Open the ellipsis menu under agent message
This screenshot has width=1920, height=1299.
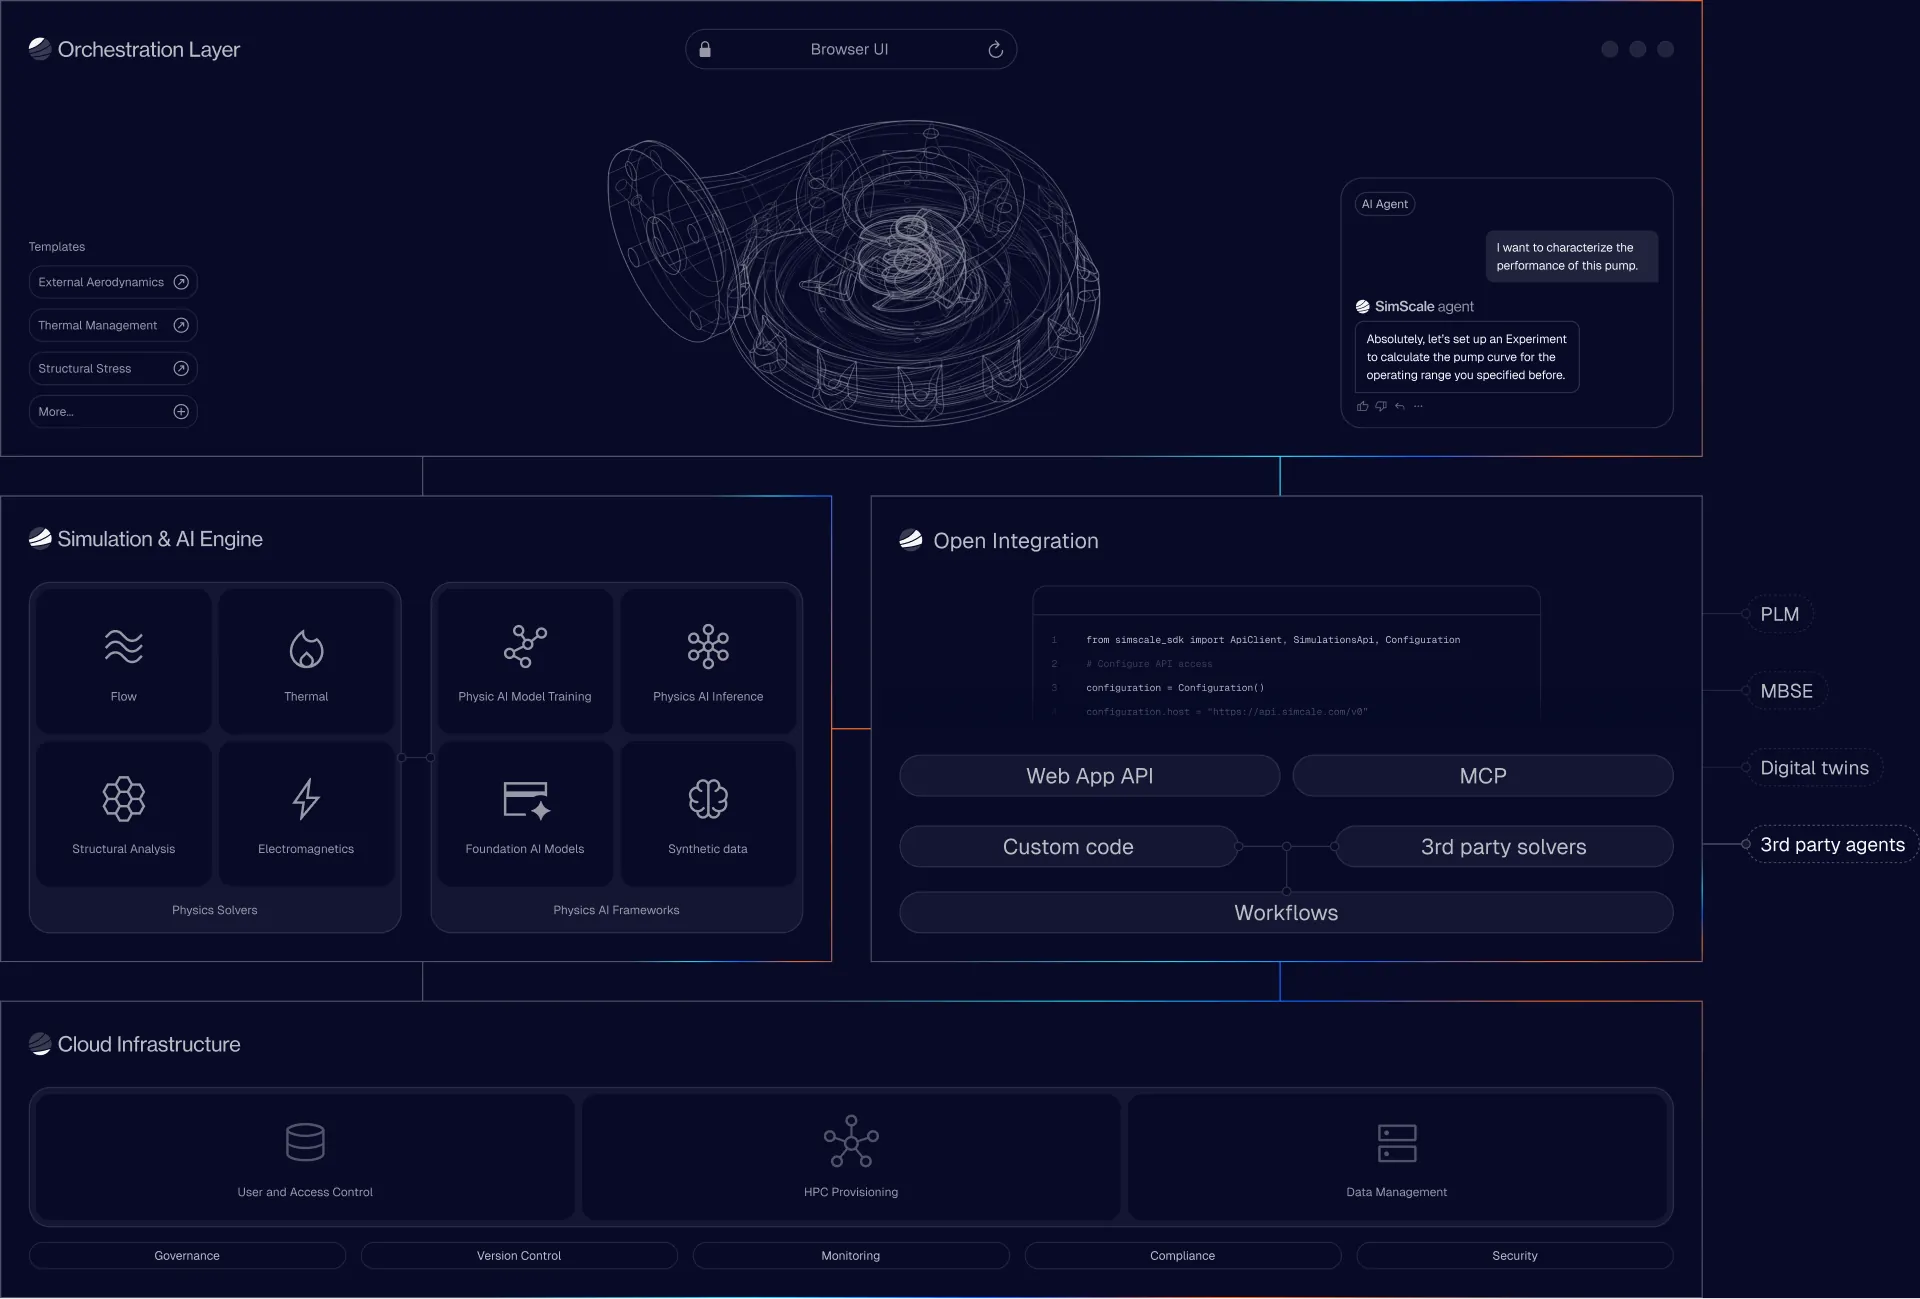tap(1418, 406)
